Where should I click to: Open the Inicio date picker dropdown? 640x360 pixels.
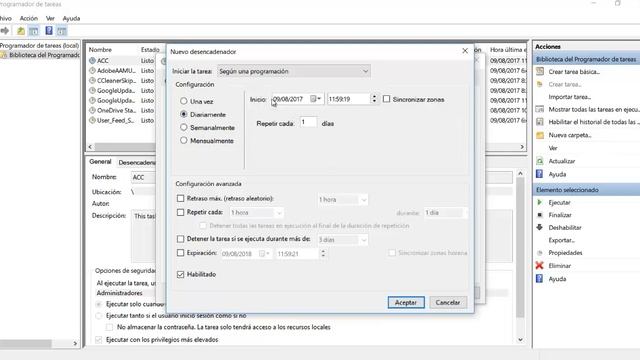point(316,99)
